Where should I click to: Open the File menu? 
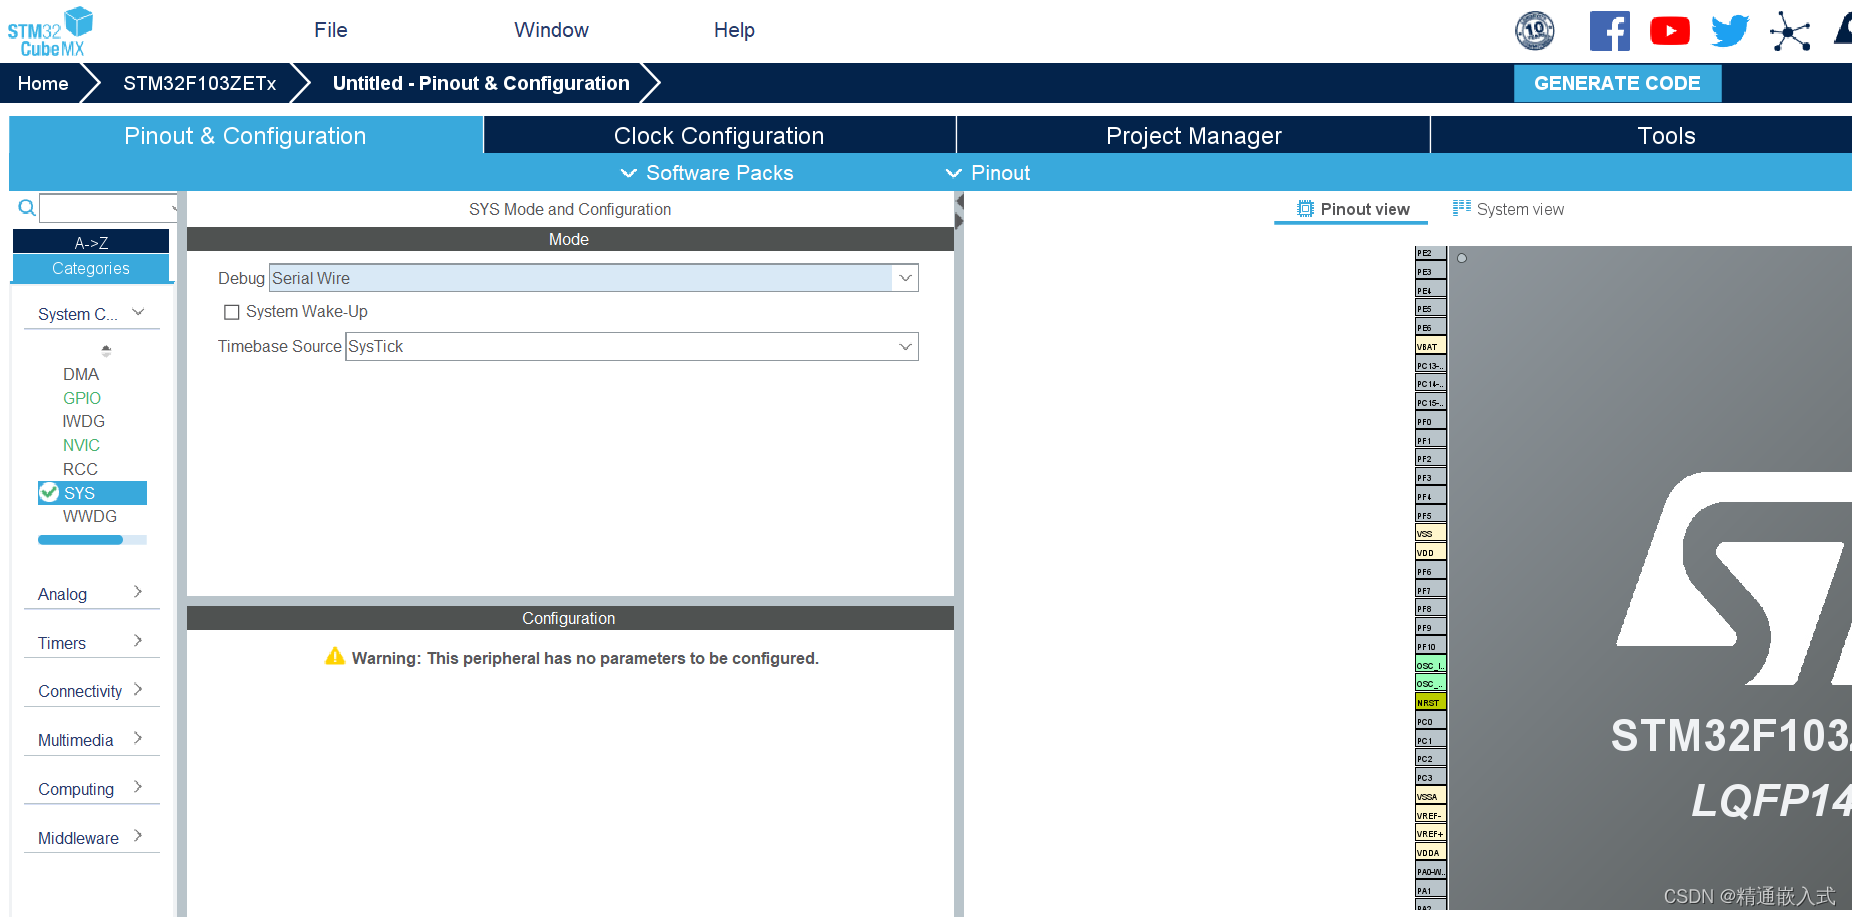330,30
